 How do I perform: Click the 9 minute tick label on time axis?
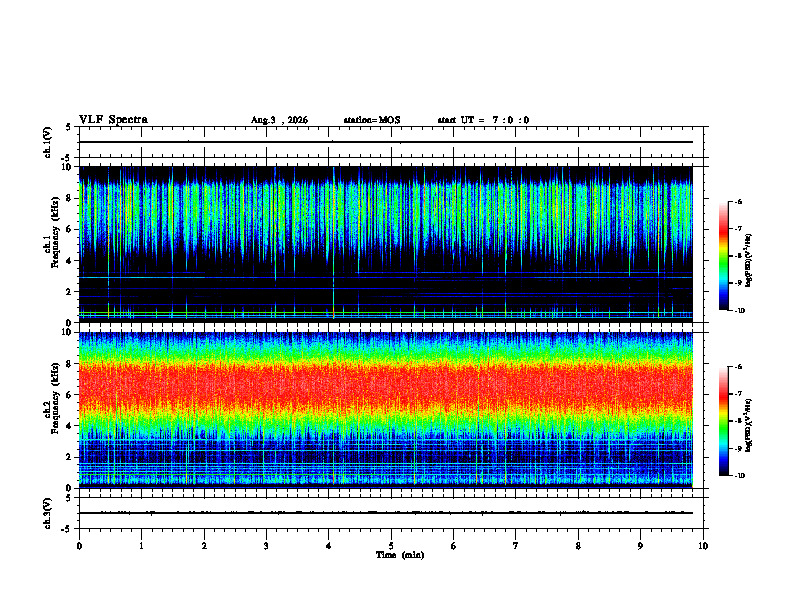coord(640,546)
